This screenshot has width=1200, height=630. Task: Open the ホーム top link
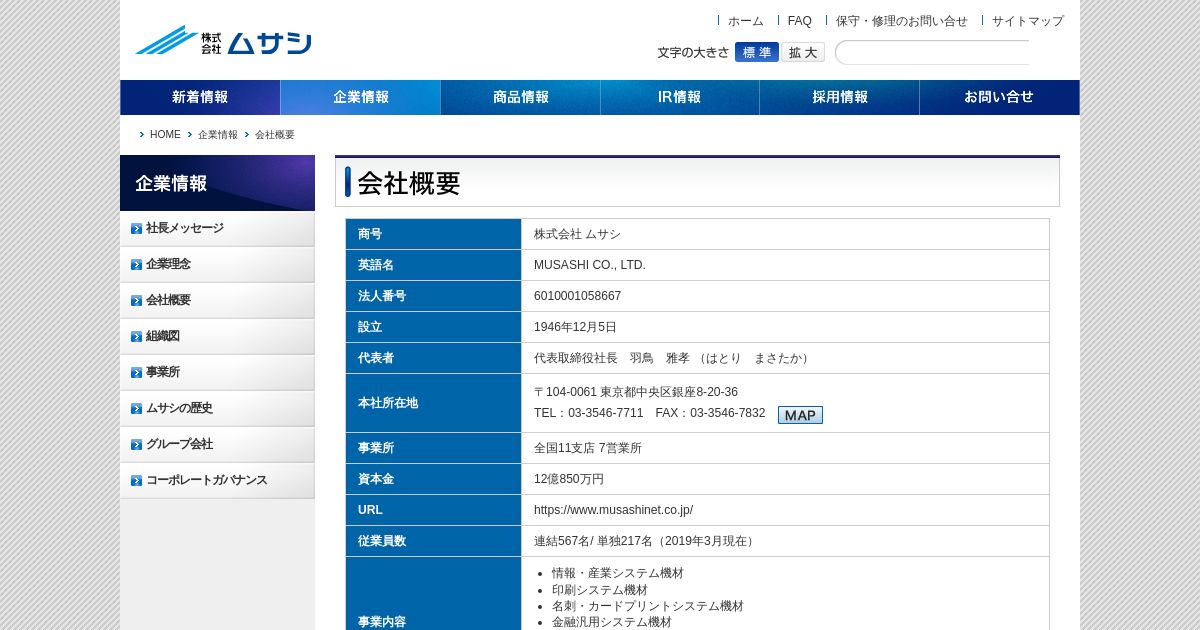tap(745, 21)
